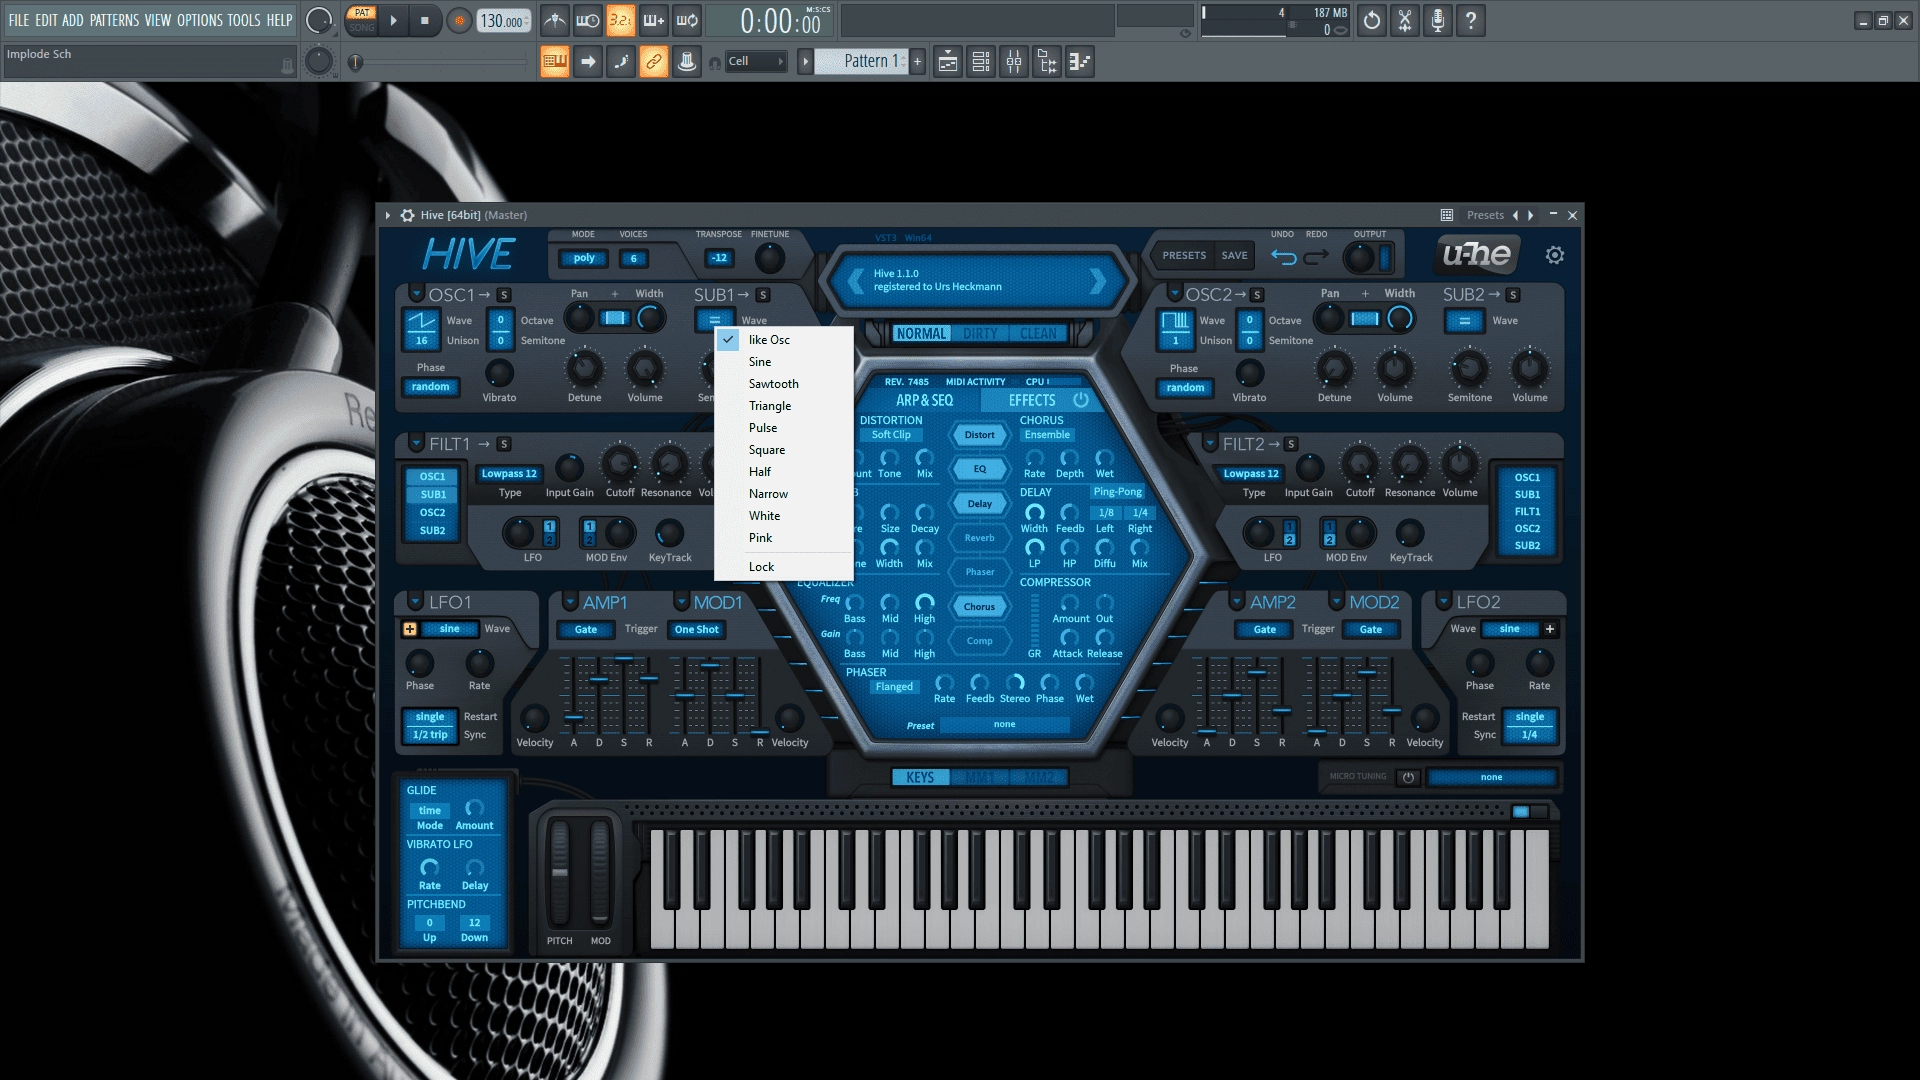The width and height of the screenshot is (1920, 1080).
Task: Click the tempo 130.000 field
Action: pyautogui.click(x=503, y=21)
